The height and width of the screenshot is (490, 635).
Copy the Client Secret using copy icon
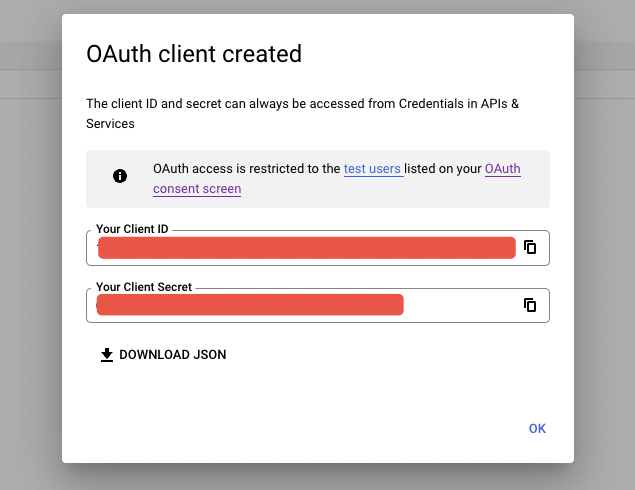pyautogui.click(x=530, y=305)
